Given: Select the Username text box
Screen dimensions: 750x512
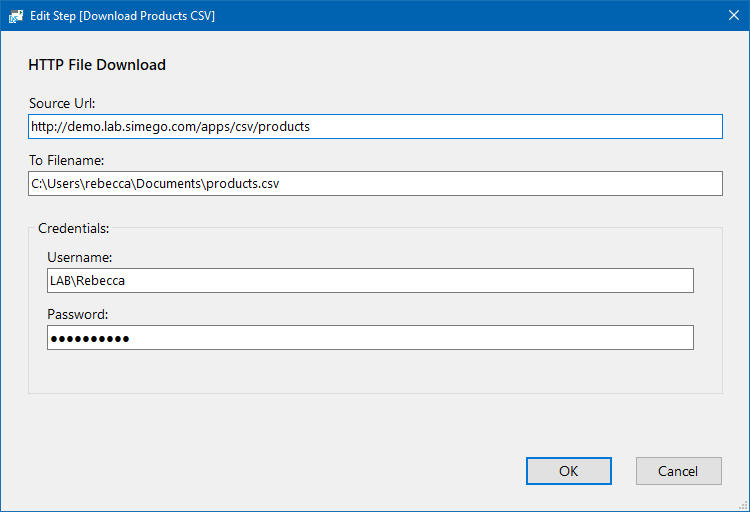Looking at the screenshot, I should click(x=370, y=280).
